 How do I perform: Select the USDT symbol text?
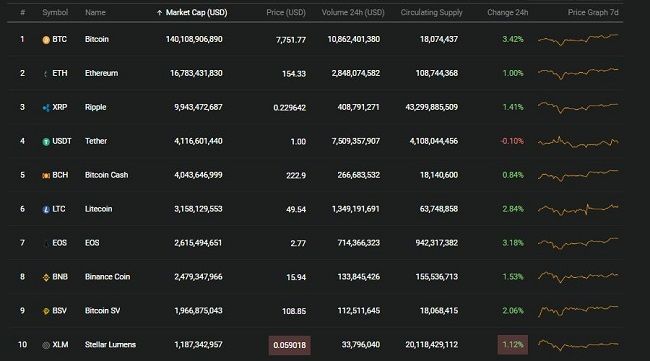[x=62, y=141]
